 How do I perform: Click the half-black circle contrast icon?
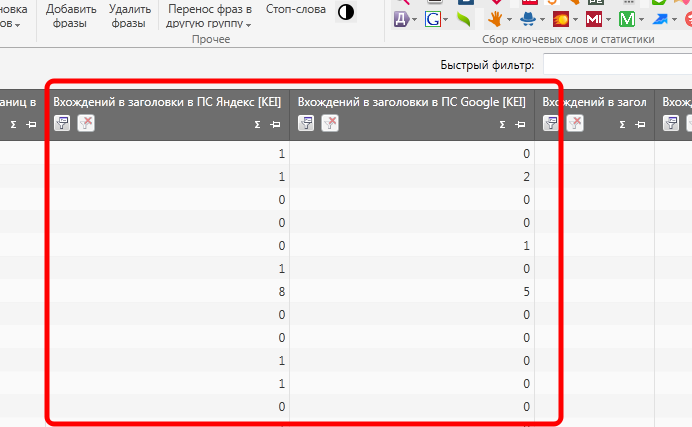click(x=346, y=13)
